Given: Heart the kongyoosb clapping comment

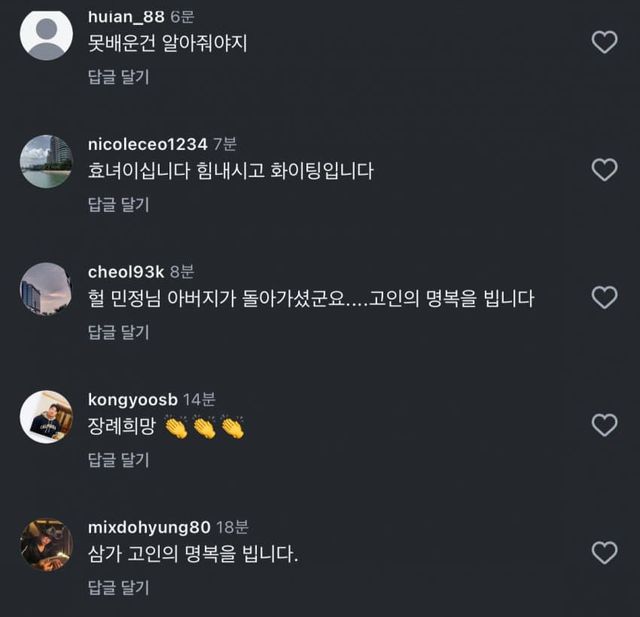Looking at the screenshot, I should coord(604,425).
